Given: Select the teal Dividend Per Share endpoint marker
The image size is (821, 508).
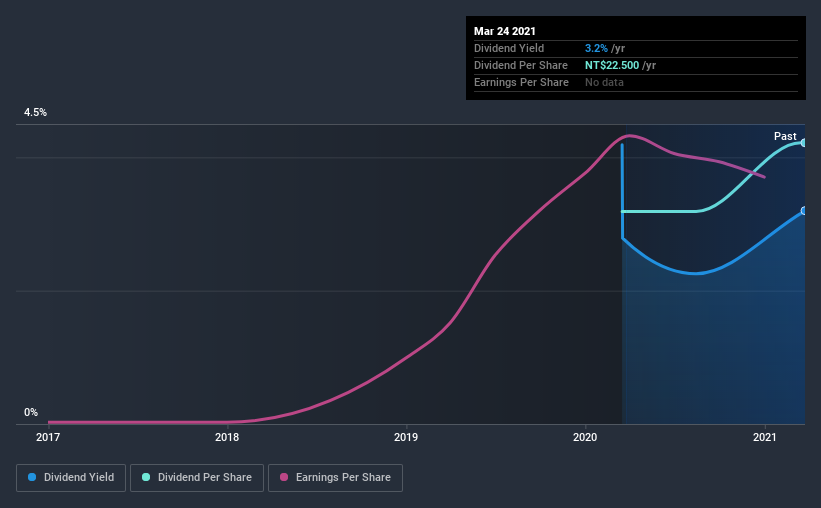Looking at the screenshot, I should (x=804, y=142).
